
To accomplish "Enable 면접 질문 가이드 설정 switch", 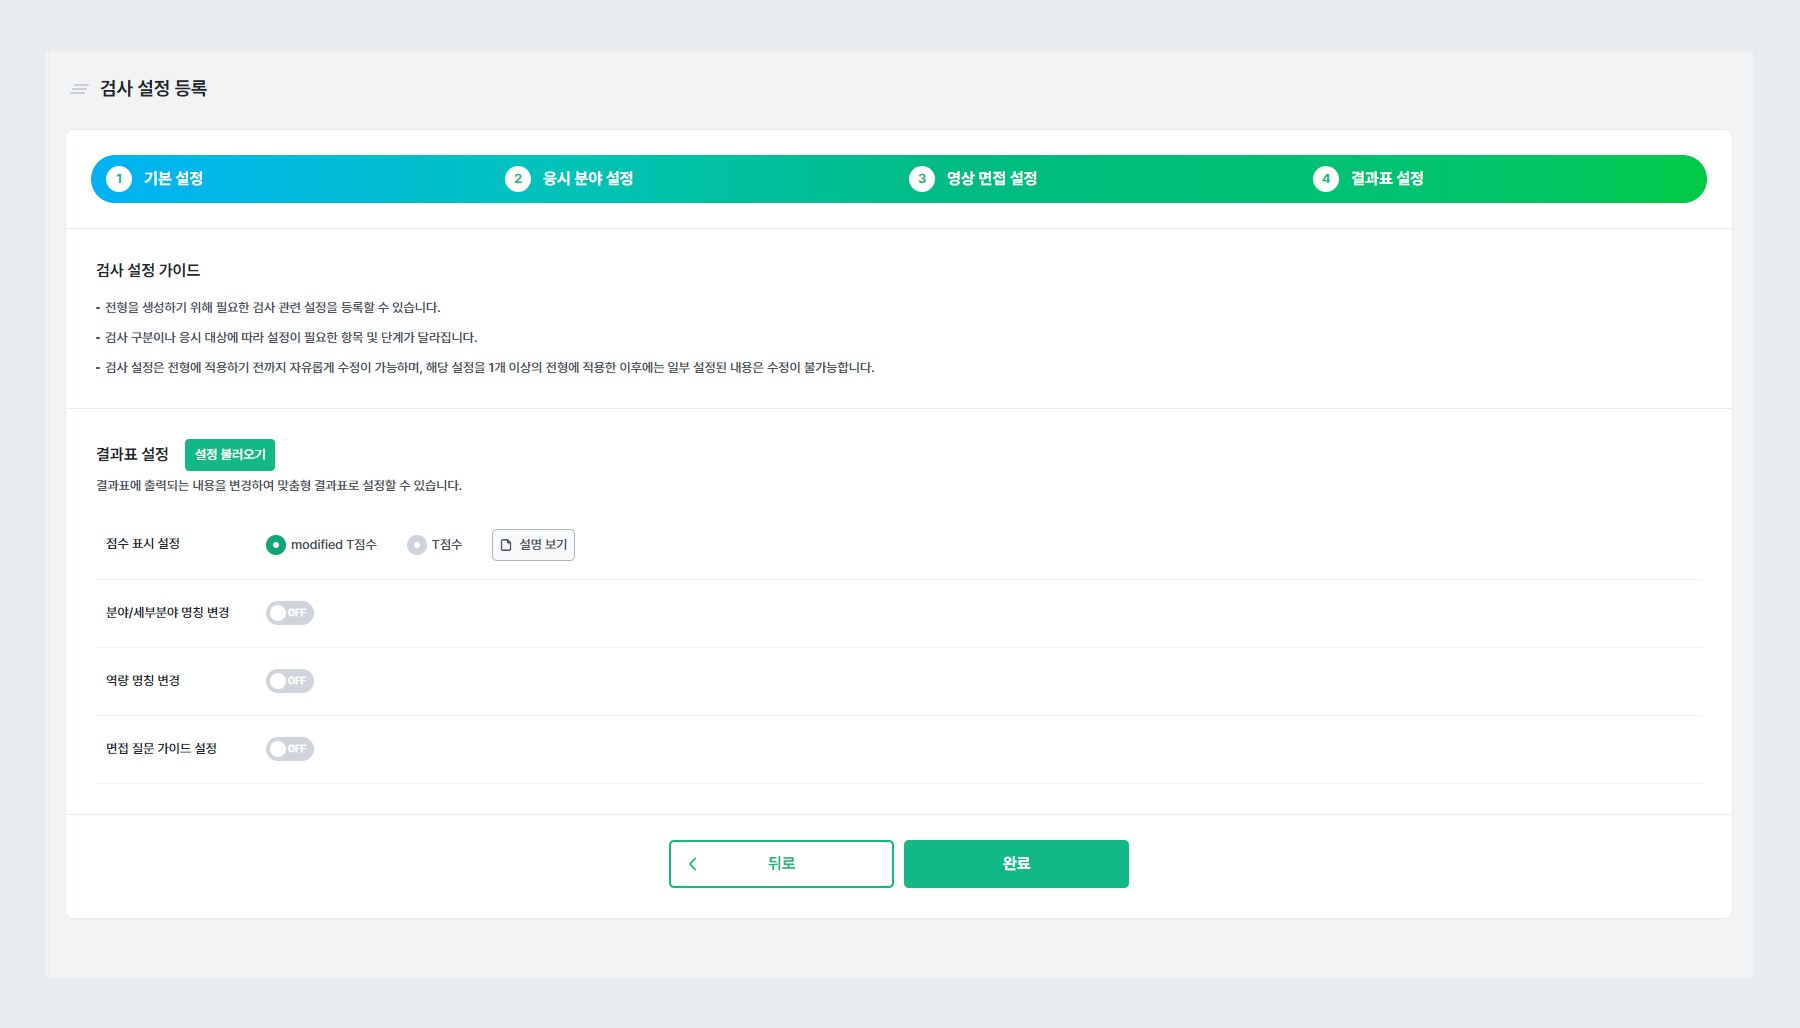I will 290,749.
